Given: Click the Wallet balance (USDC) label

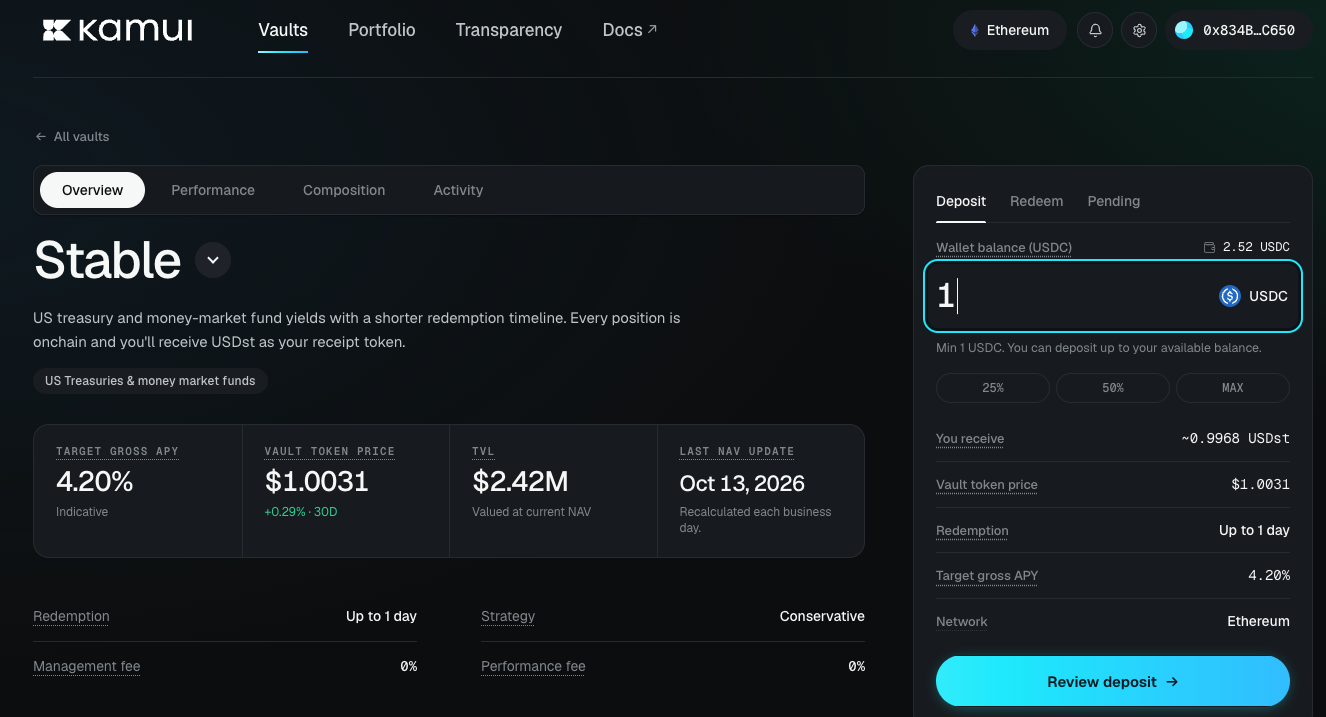Looking at the screenshot, I should point(1004,247).
